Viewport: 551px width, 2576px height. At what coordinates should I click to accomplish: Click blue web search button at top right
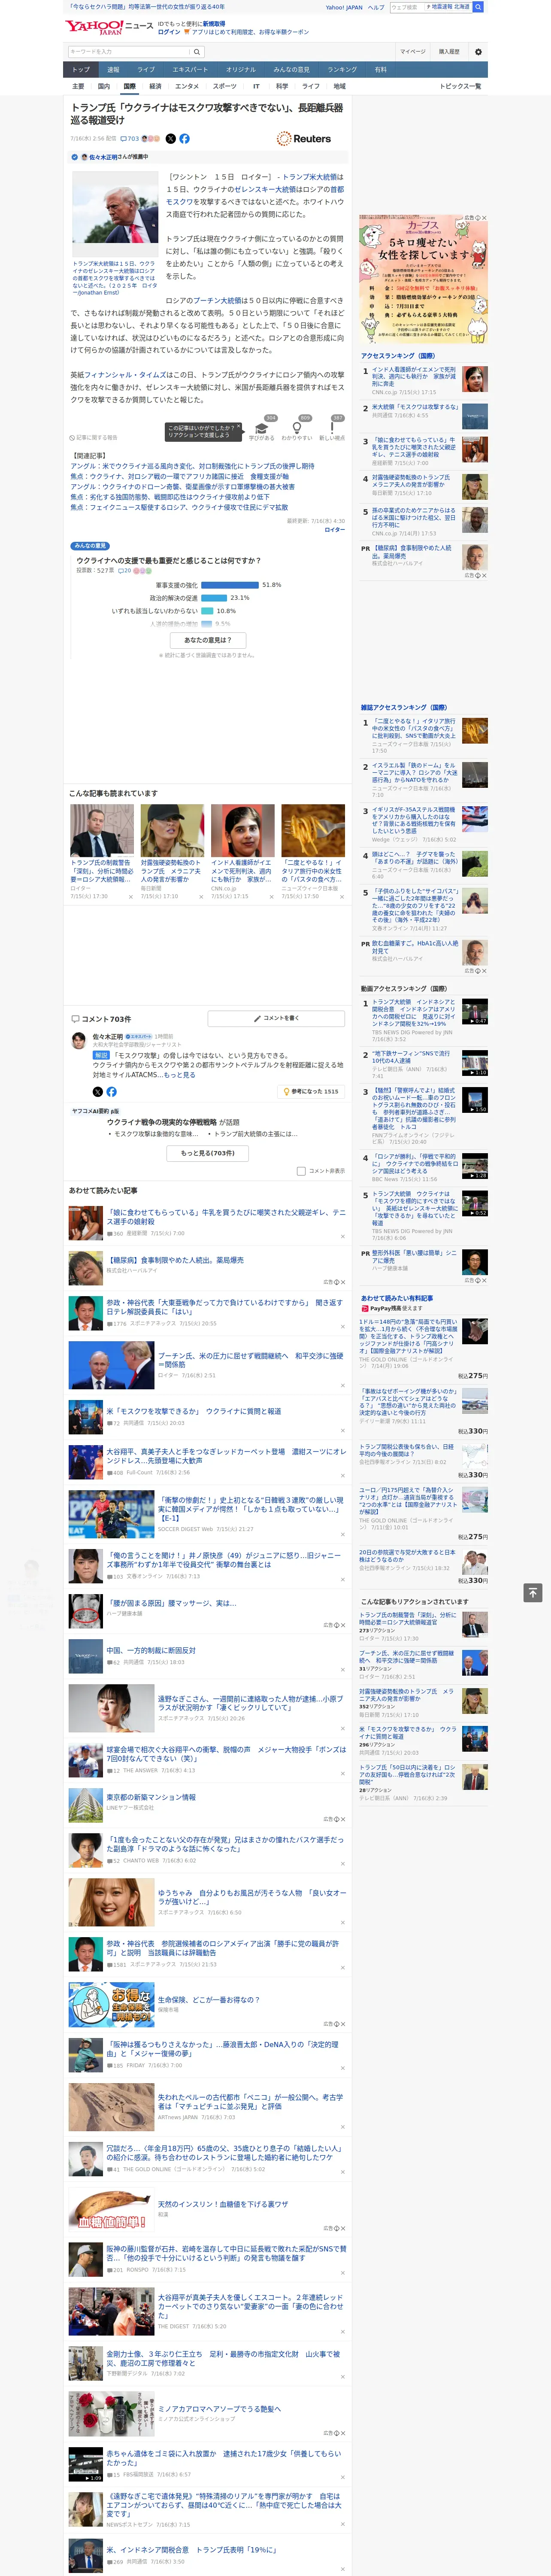(478, 7)
